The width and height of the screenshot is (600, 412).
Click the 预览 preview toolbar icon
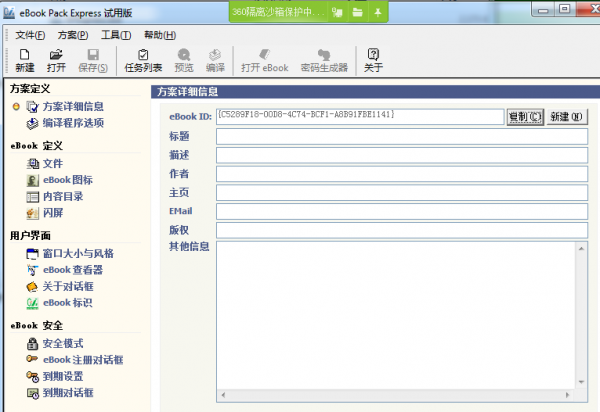pyautogui.click(x=184, y=60)
